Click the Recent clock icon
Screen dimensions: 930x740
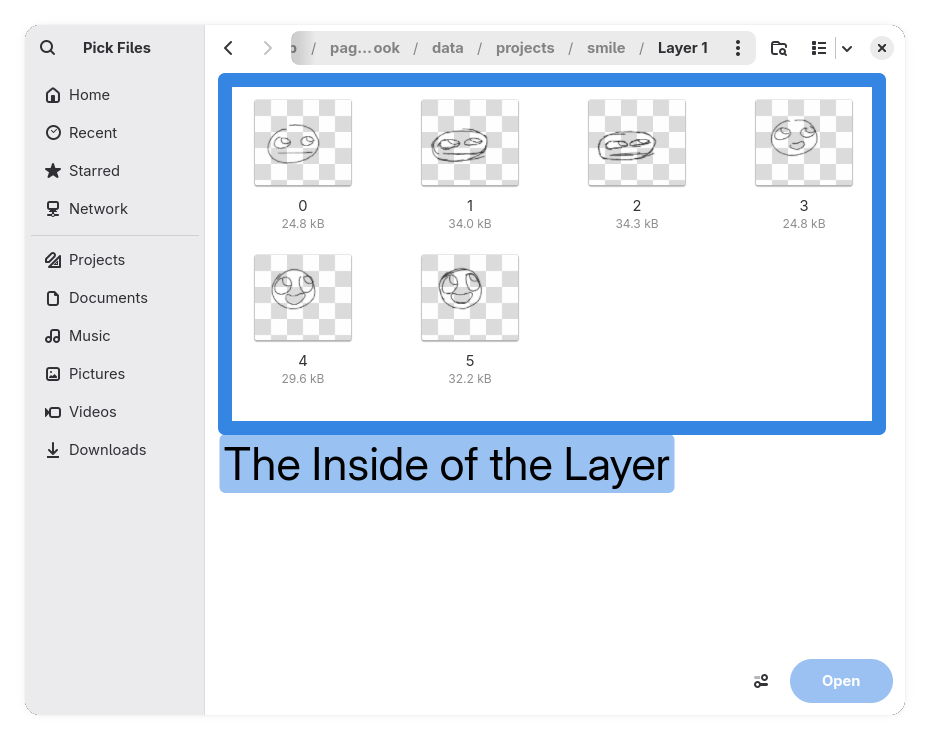[x=53, y=133]
